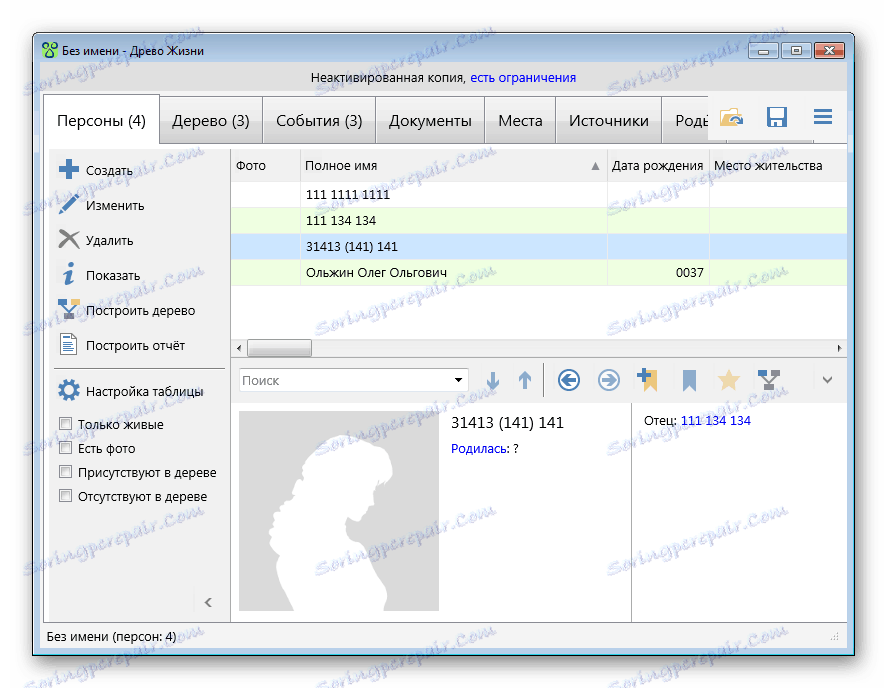Check Присутствуют в дереве filter

coord(66,471)
